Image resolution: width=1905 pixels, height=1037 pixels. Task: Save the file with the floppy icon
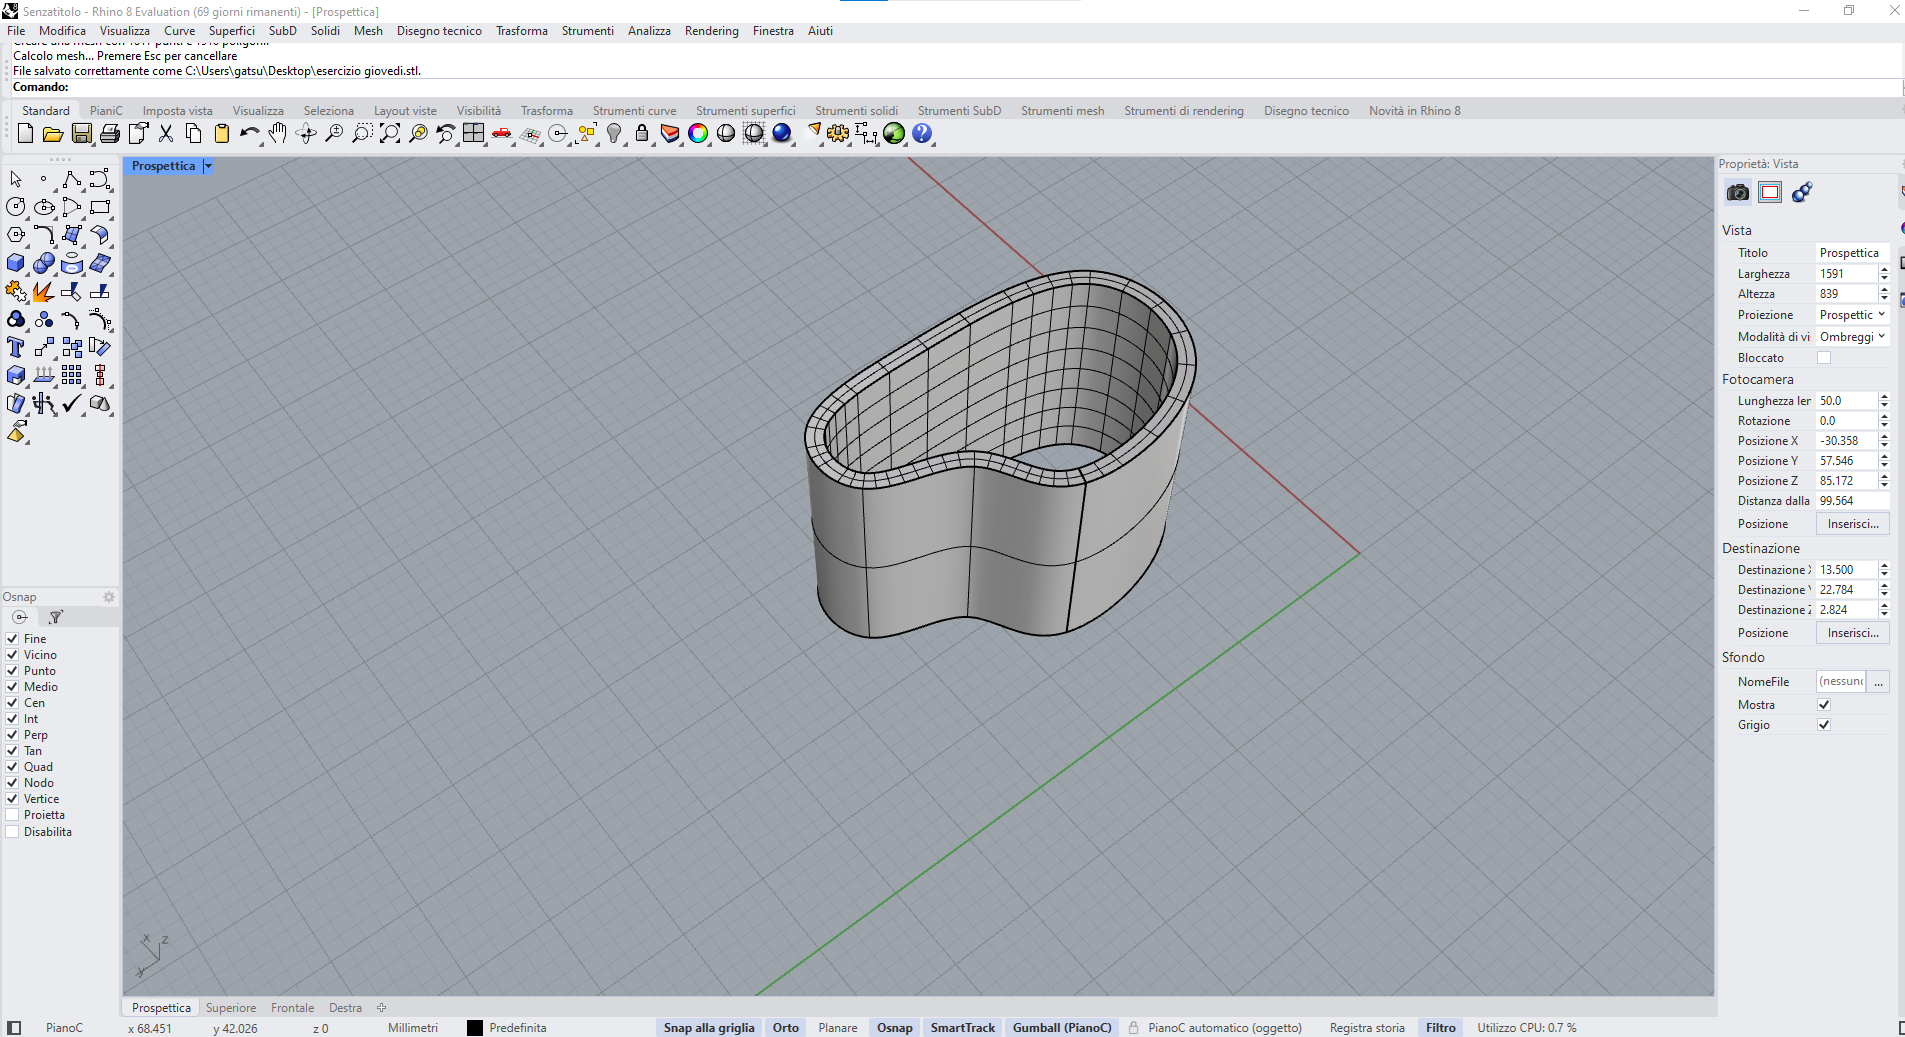pos(82,134)
